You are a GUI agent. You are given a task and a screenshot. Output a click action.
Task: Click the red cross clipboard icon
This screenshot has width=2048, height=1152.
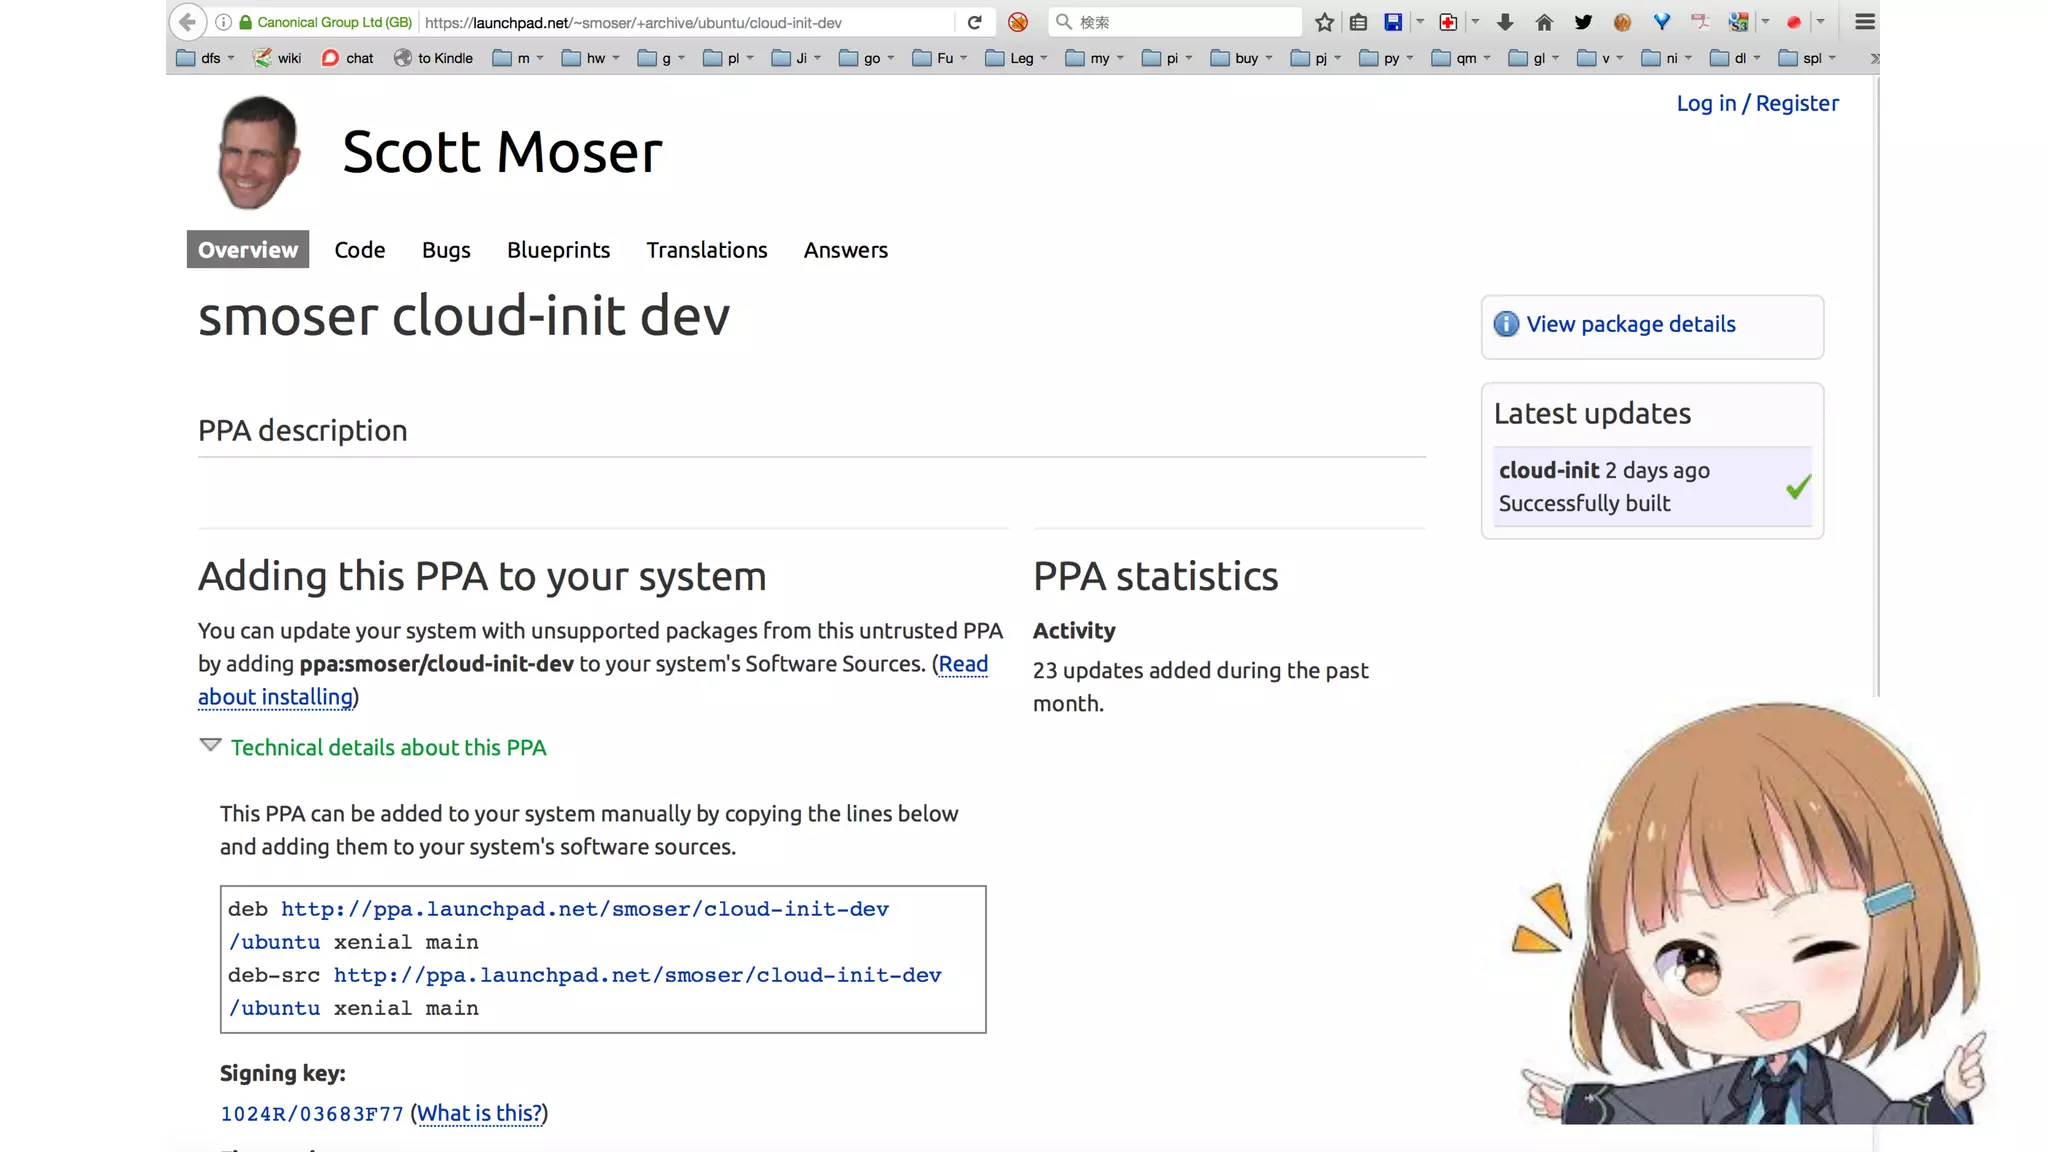pyautogui.click(x=1448, y=22)
